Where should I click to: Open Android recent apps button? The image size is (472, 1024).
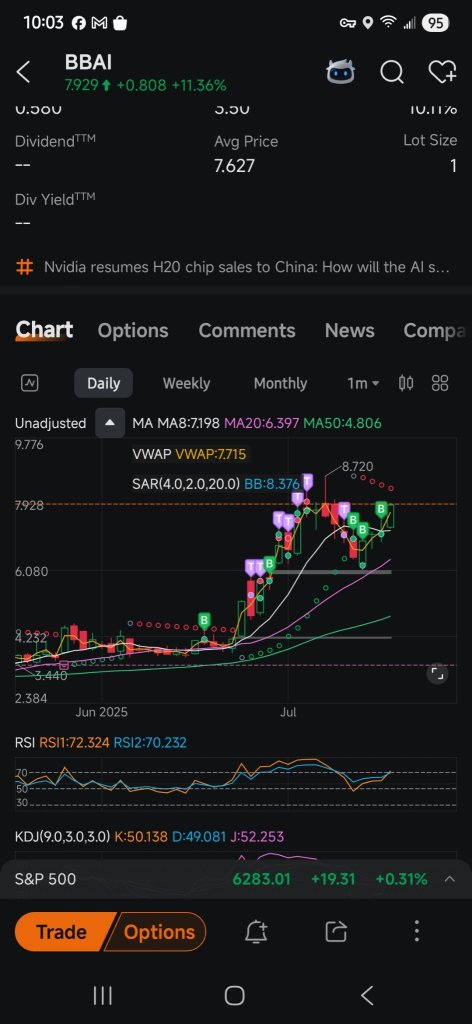(102, 996)
